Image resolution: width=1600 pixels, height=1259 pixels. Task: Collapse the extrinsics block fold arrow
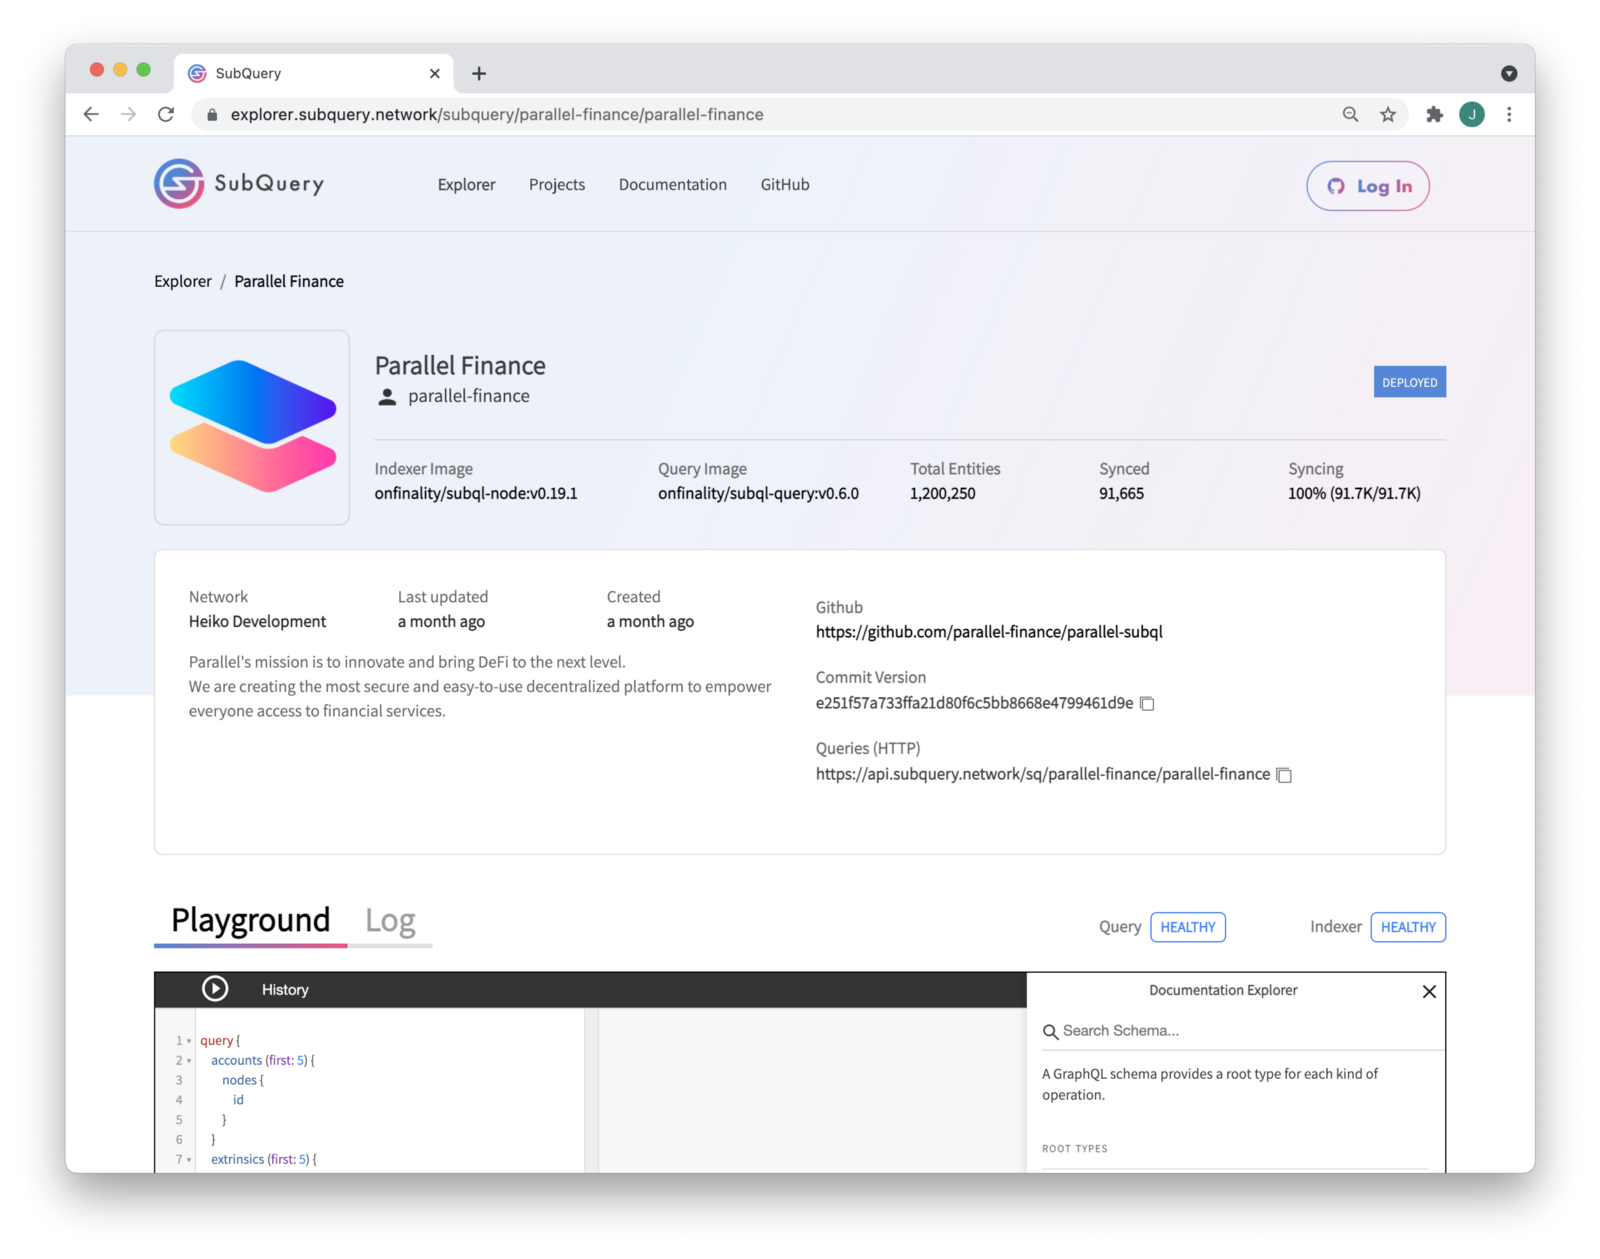point(189,1160)
